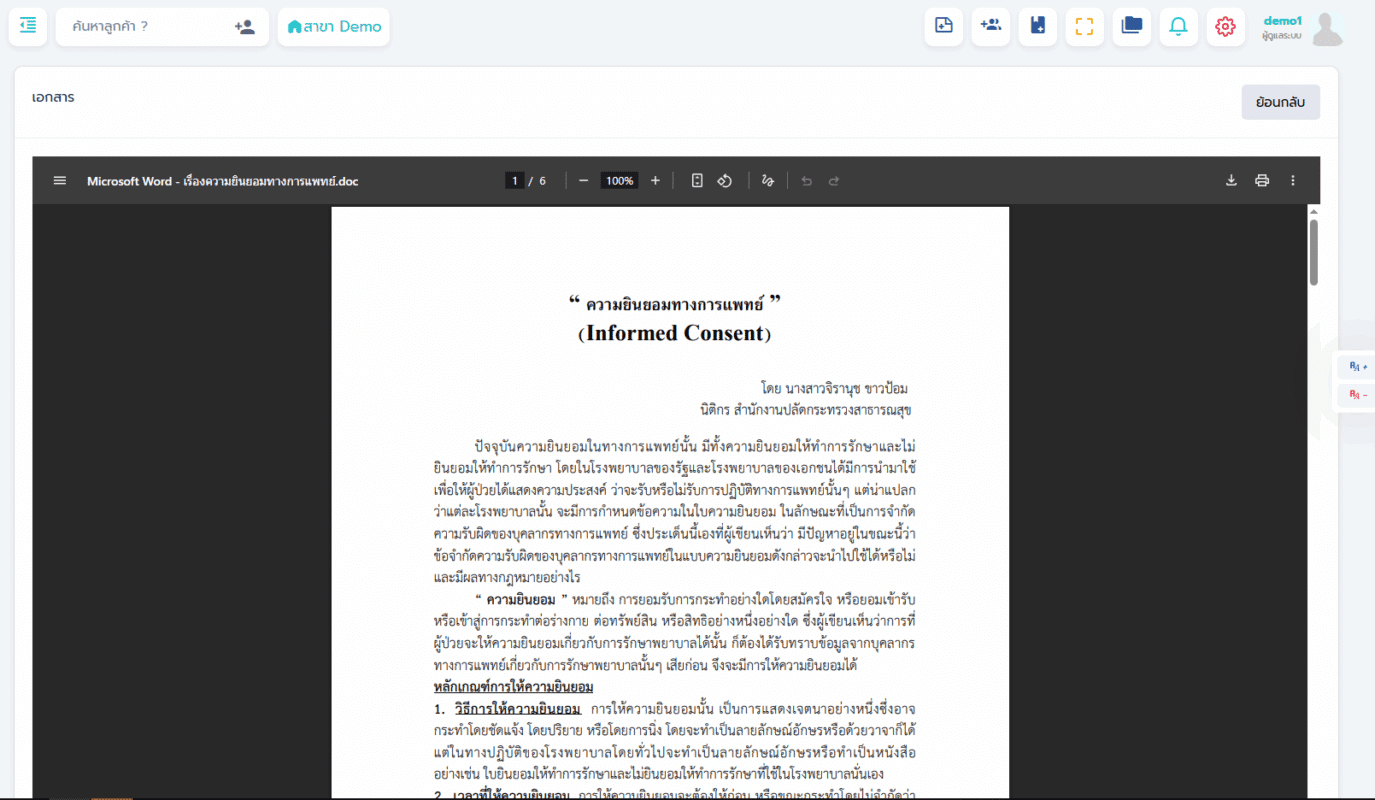Click the redo icon in PDF toolbar
1375x800 pixels.
click(x=833, y=181)
